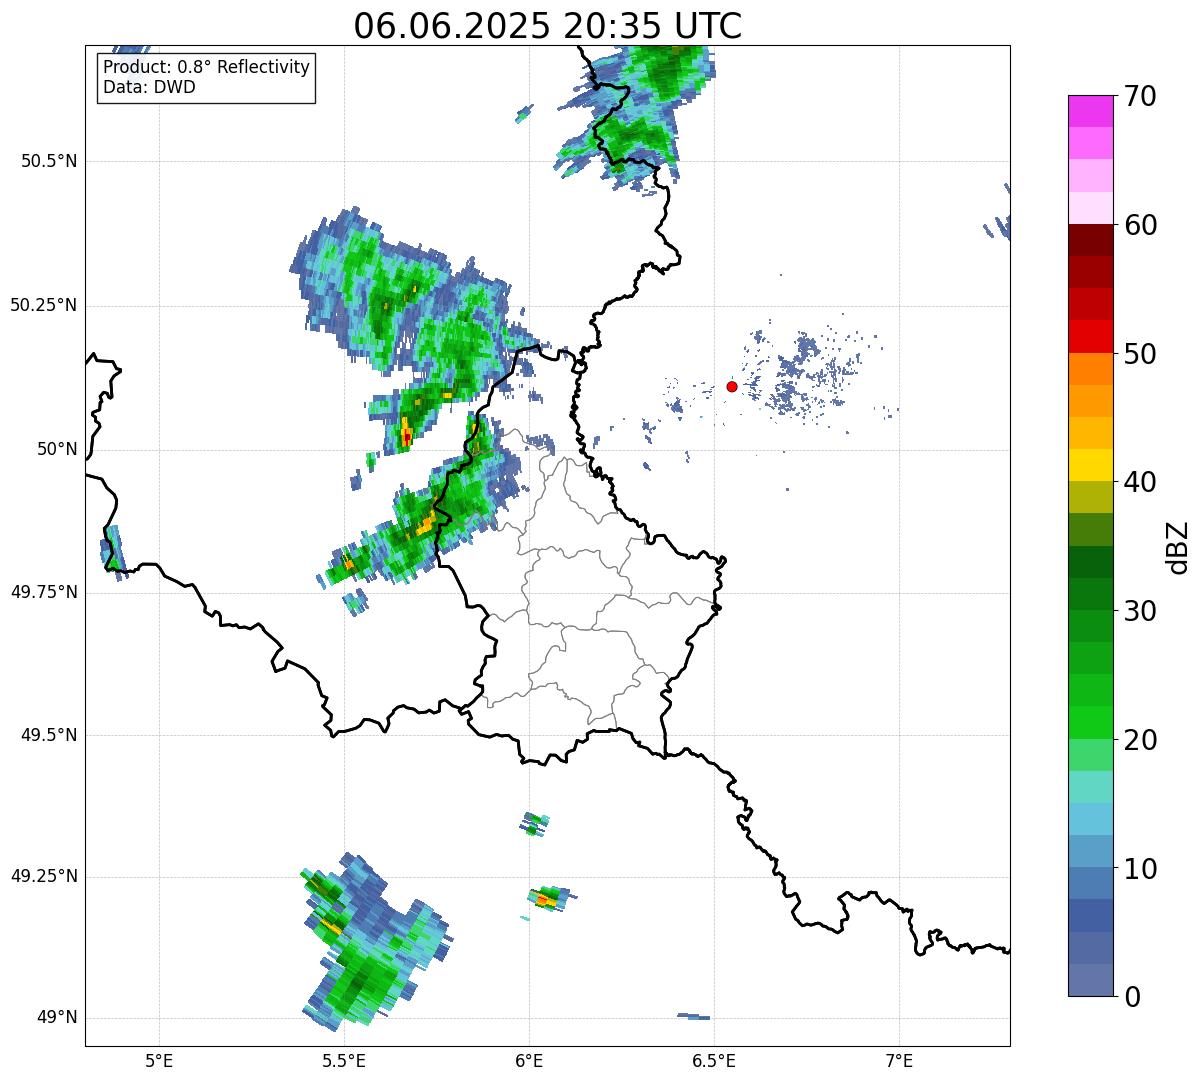Pick the magenta band at colorbar top
1202x1081 pixels.
click(1090, 111)
